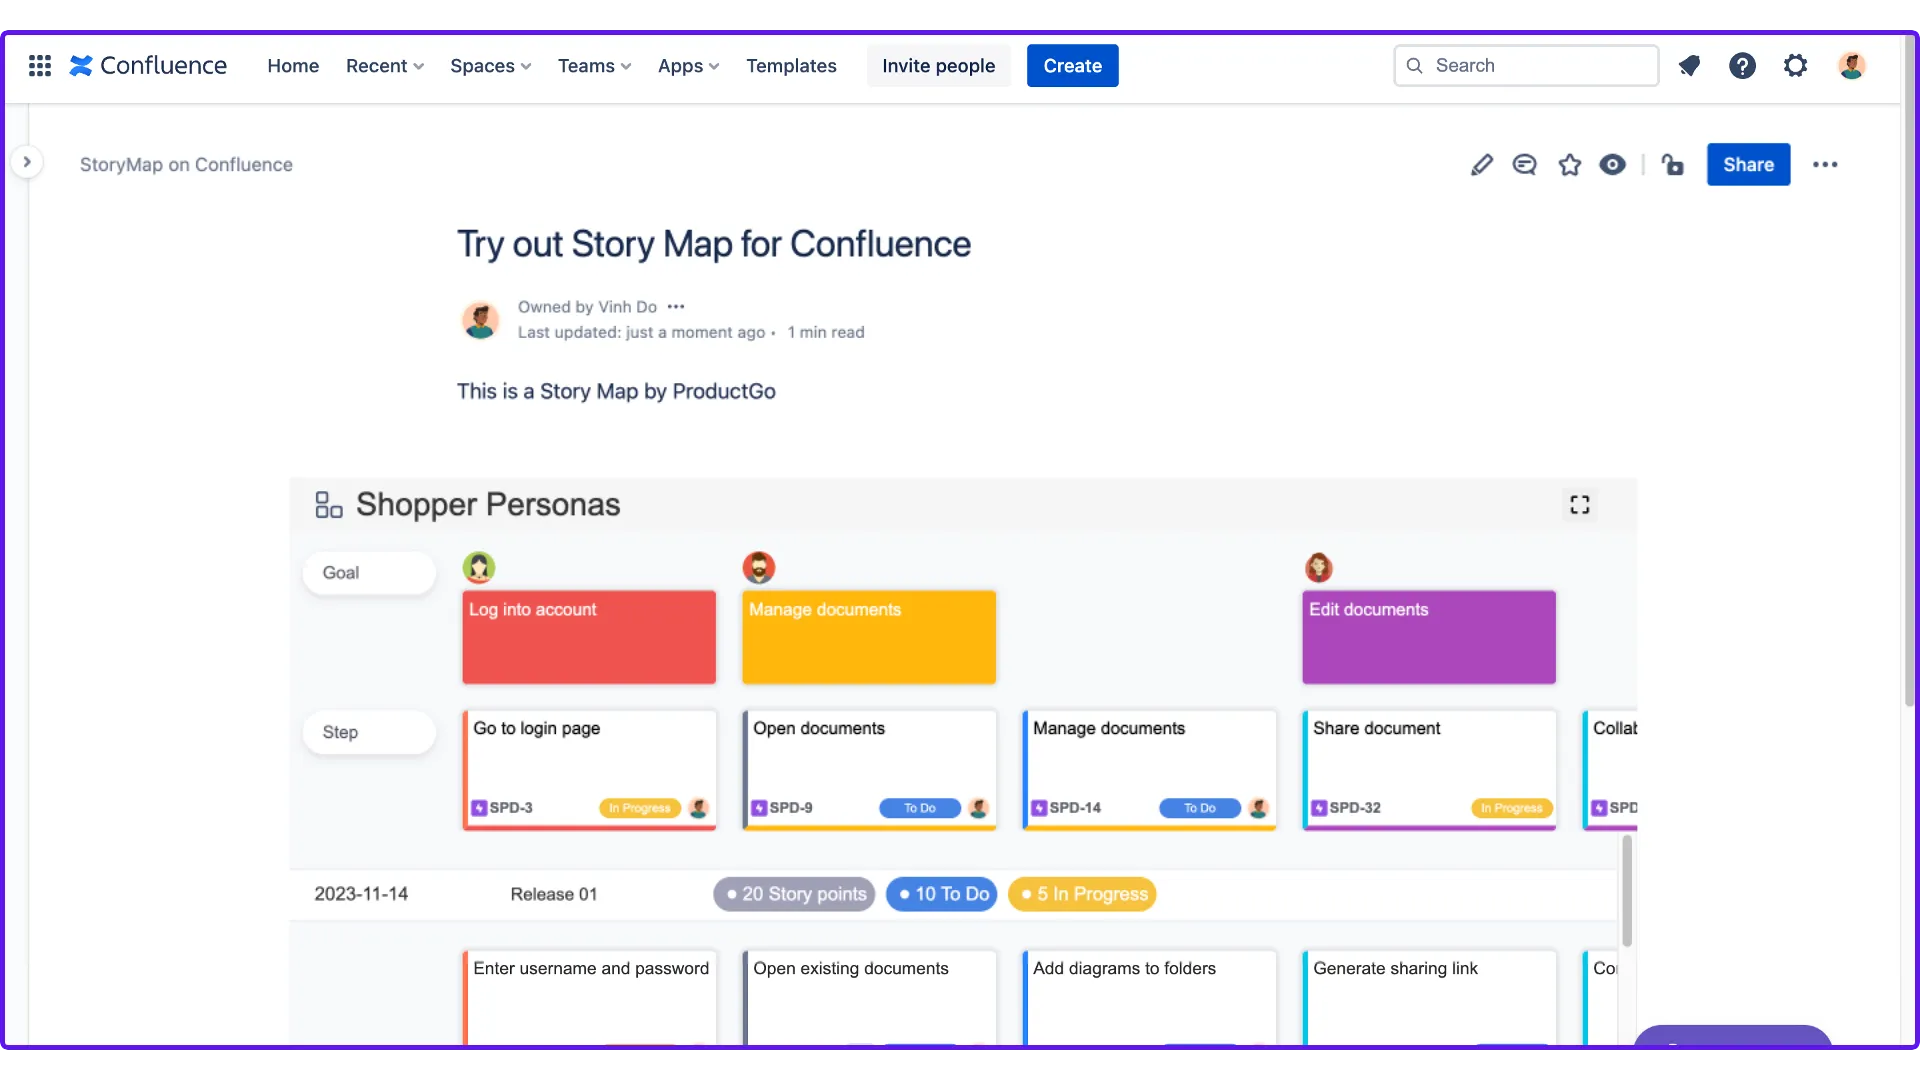Toggle watching this page eye icon
Screen dimensions: 1920x1080
tap(1613, 165)
